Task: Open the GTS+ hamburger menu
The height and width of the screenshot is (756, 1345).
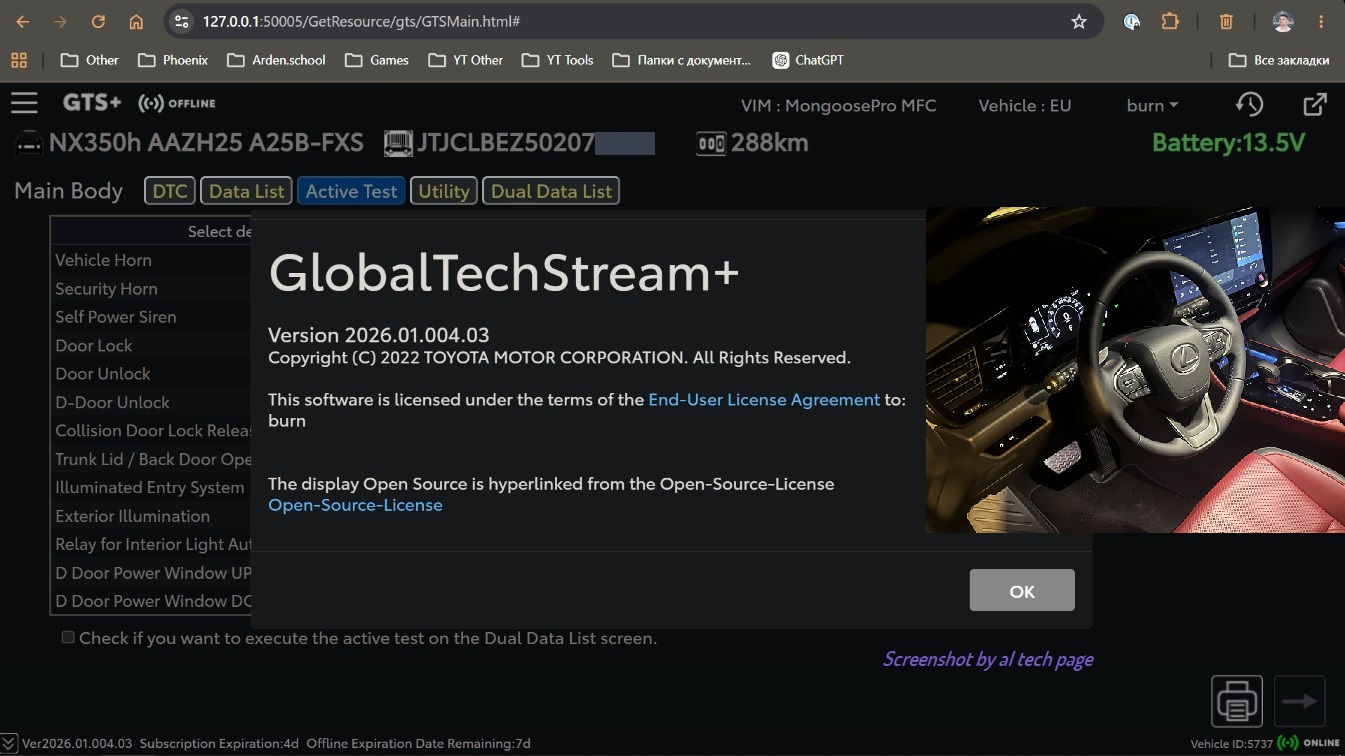Action: 24,103
